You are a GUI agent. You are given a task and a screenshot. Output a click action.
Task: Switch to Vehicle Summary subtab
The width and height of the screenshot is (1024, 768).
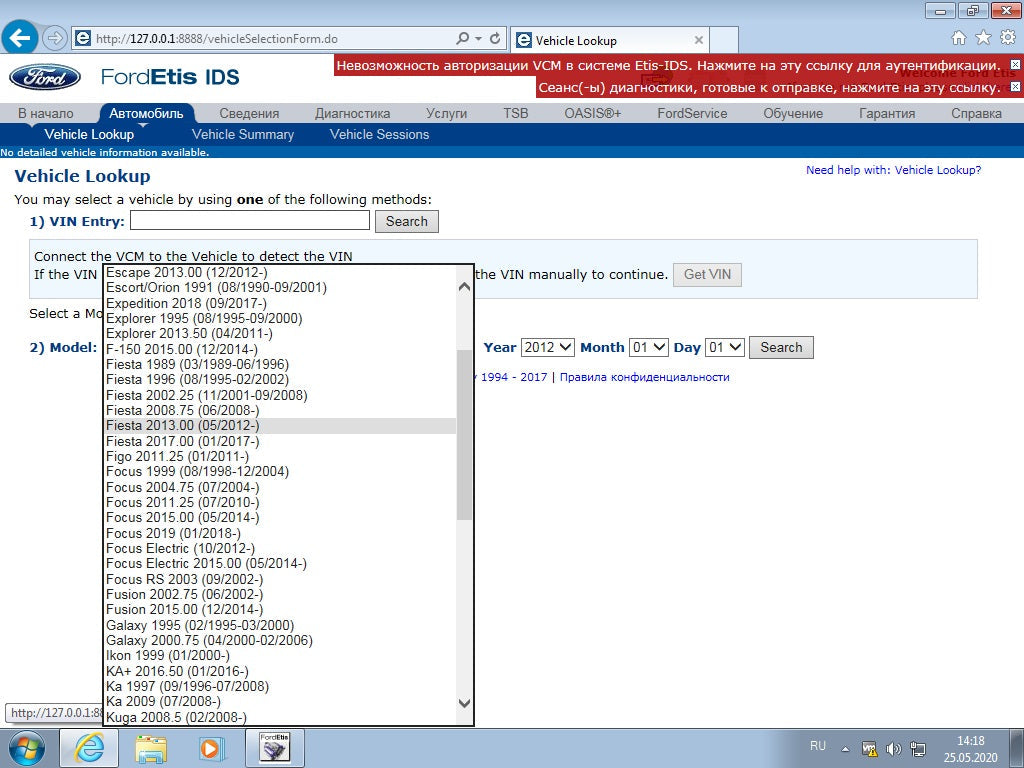[x=243, y=134]
